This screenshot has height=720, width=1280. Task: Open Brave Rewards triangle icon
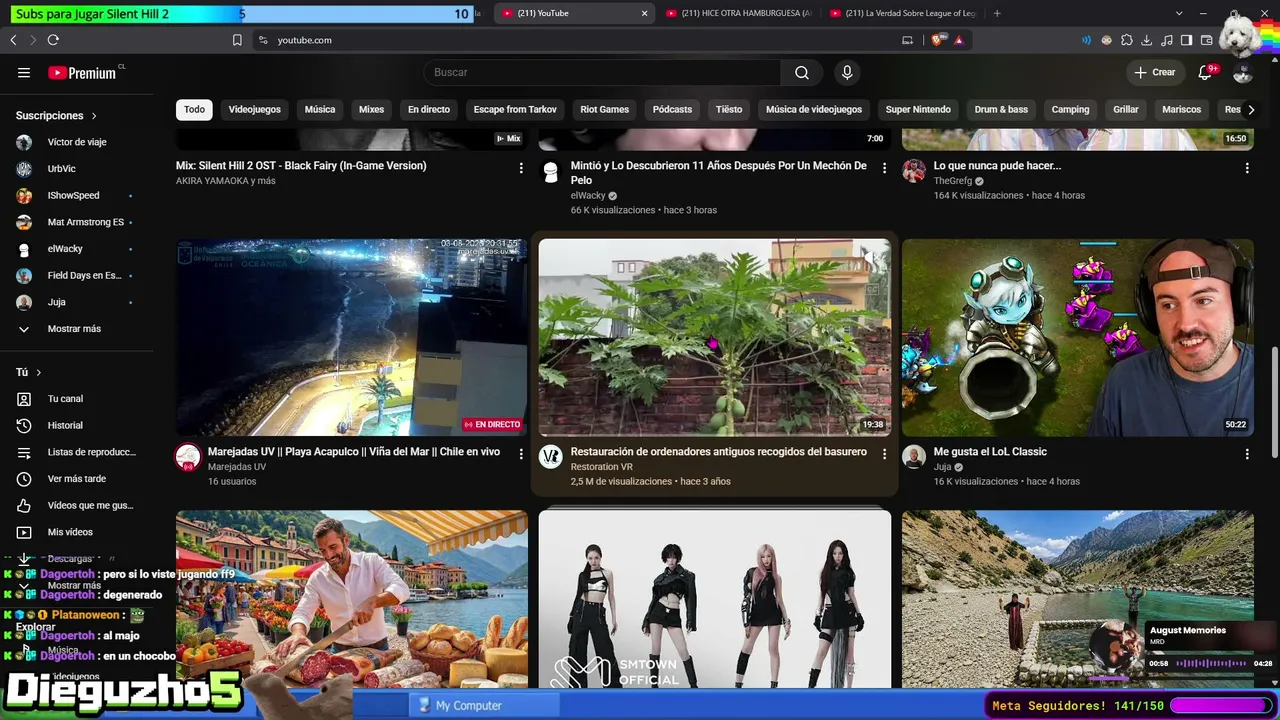tap(959, 40)
